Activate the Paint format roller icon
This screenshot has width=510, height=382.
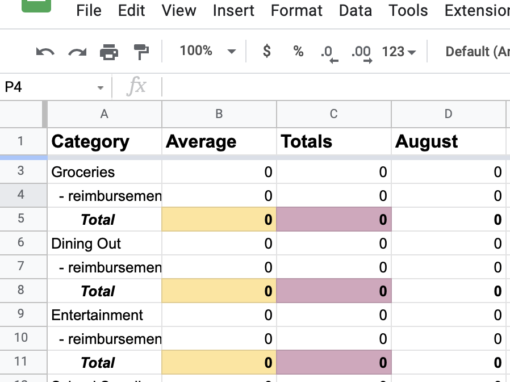point(141,52)
